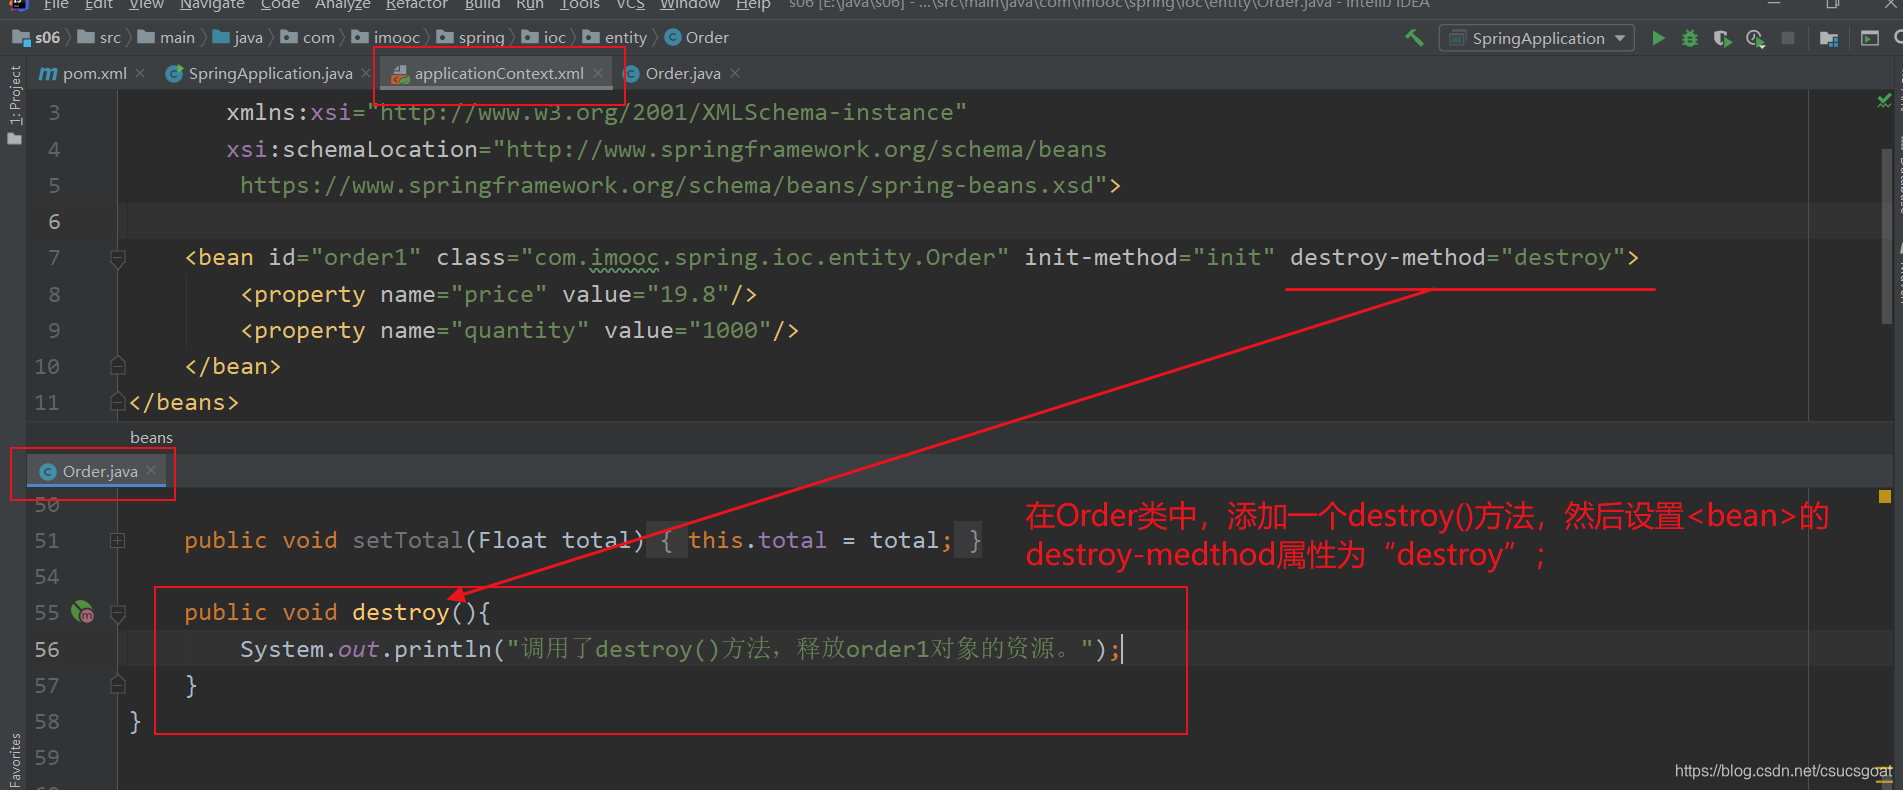Click the green inspection checkmark in XML editor
This screenshot has height=790, width=1903.
point(1884,100)
